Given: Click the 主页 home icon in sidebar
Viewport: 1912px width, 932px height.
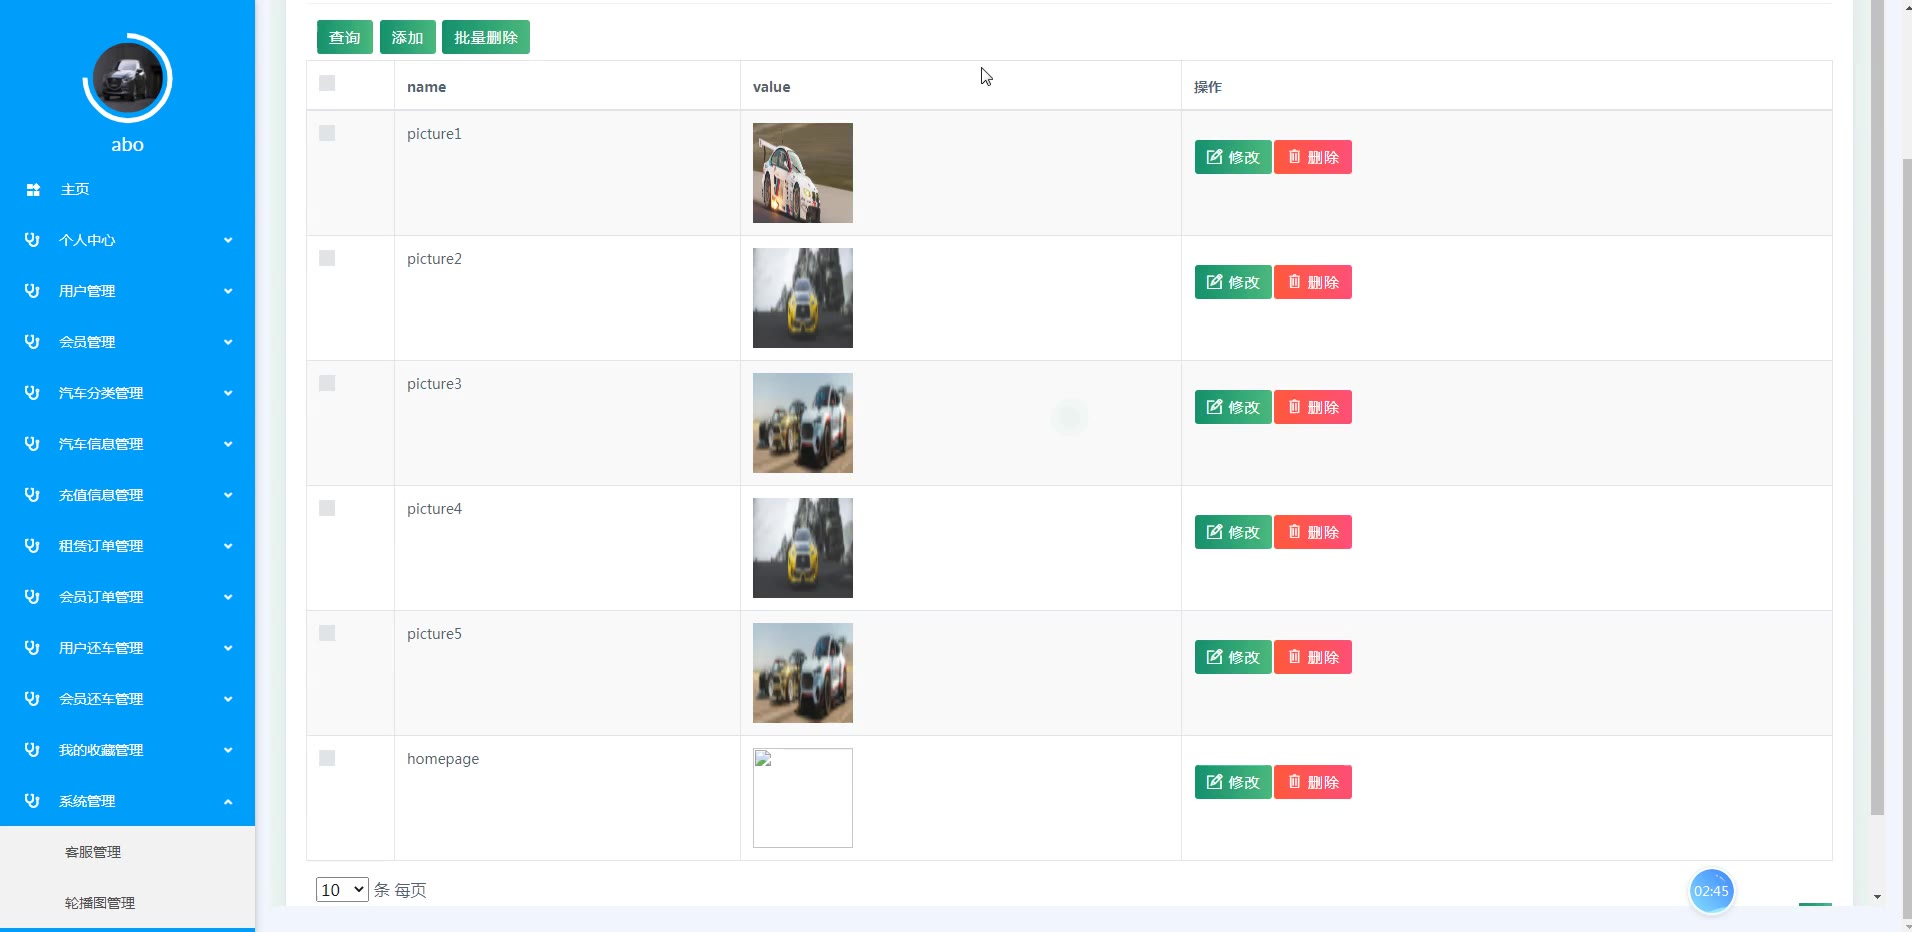Looking at the screenshot, I should click(33, 190).
